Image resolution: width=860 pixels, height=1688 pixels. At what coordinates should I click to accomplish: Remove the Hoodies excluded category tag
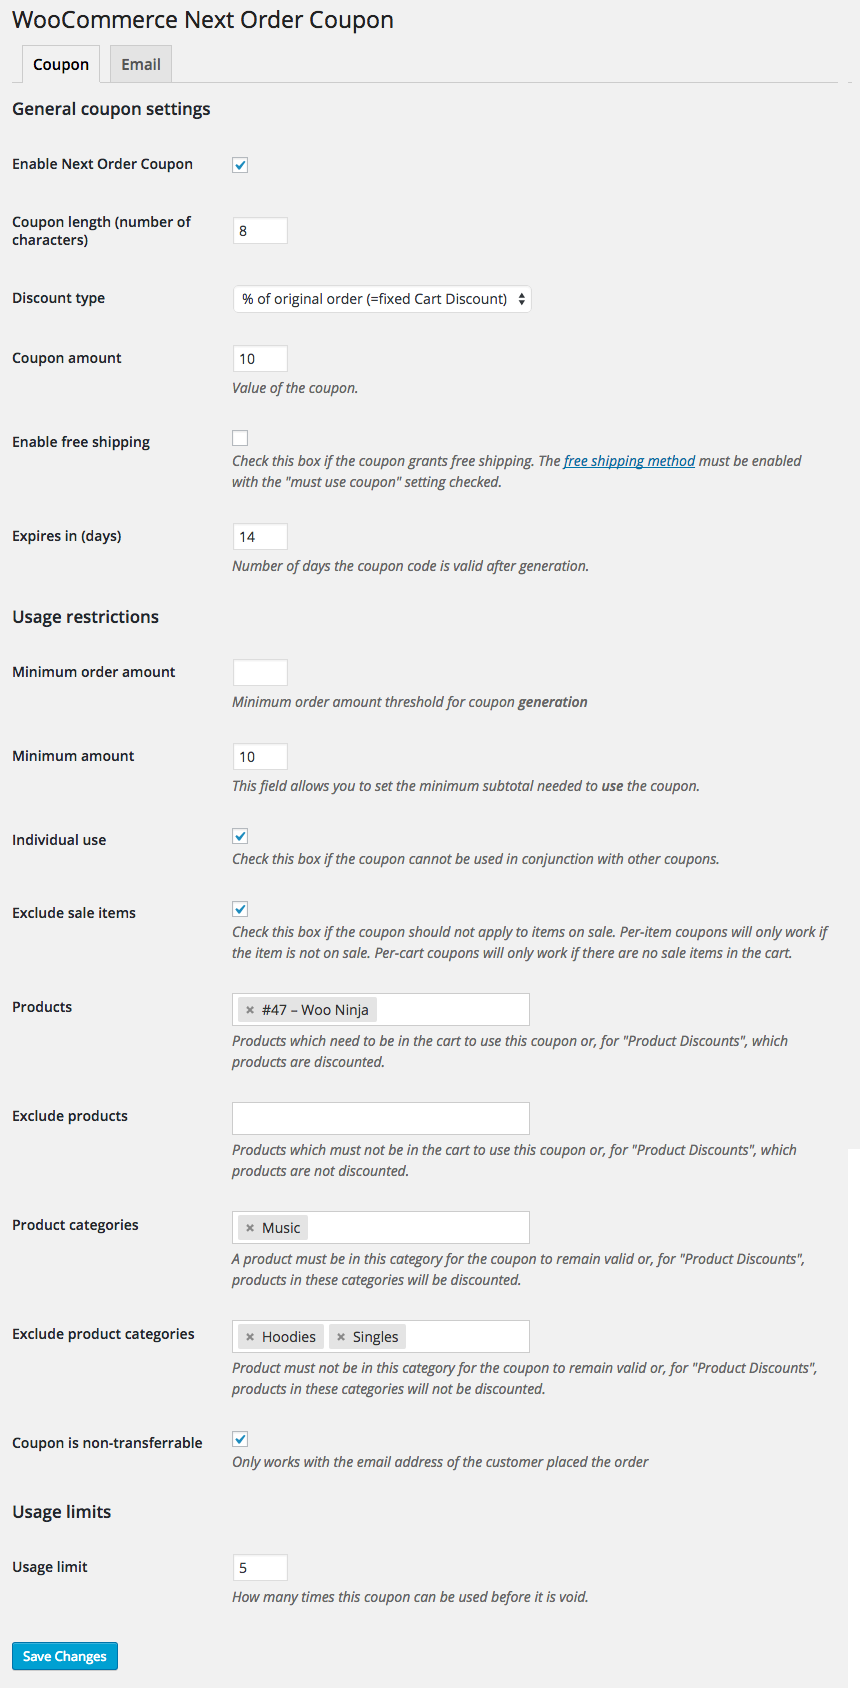(250, 1337)
